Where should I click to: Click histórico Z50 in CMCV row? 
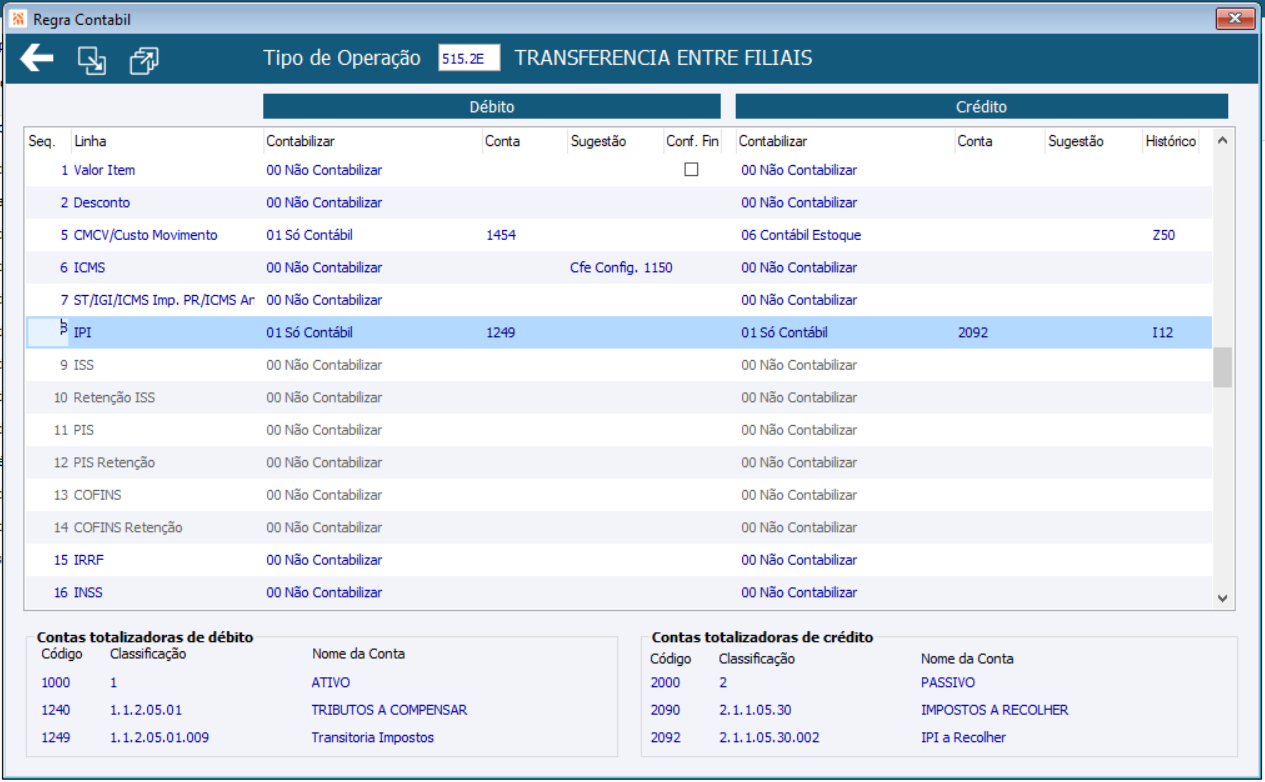1163,235
